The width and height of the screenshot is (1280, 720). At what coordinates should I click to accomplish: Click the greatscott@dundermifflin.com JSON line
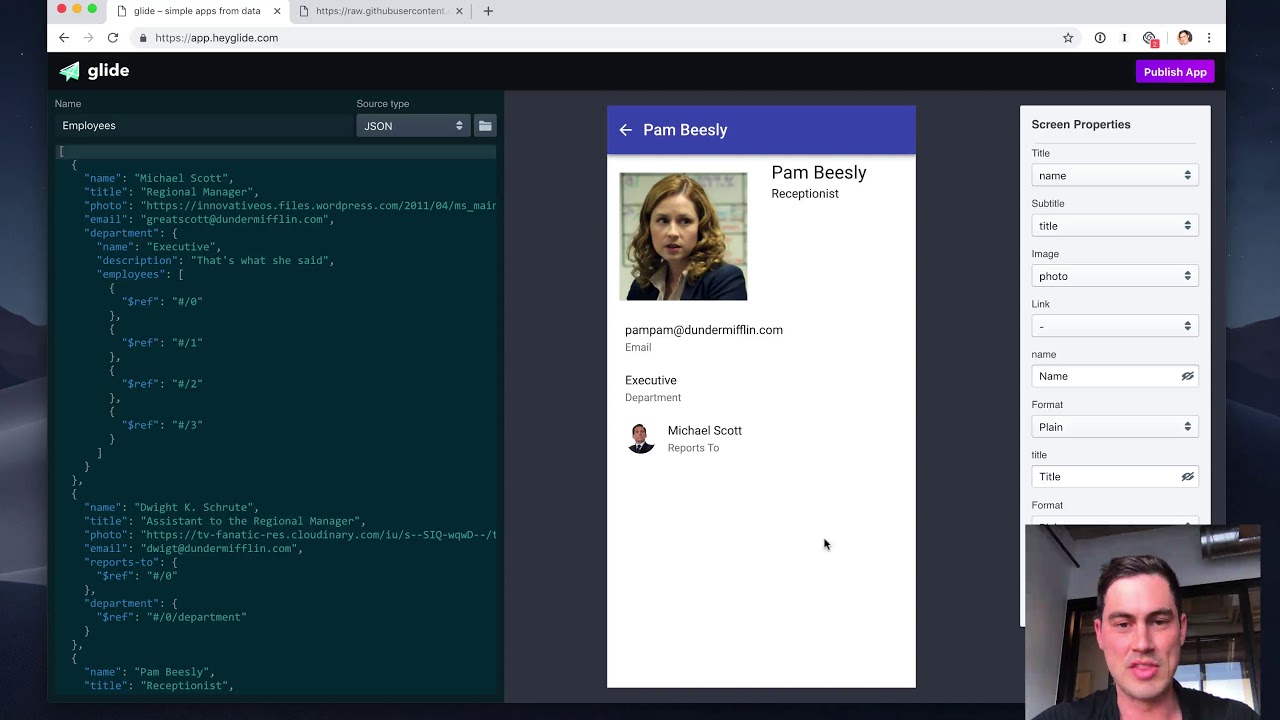[x=209, y=219]
